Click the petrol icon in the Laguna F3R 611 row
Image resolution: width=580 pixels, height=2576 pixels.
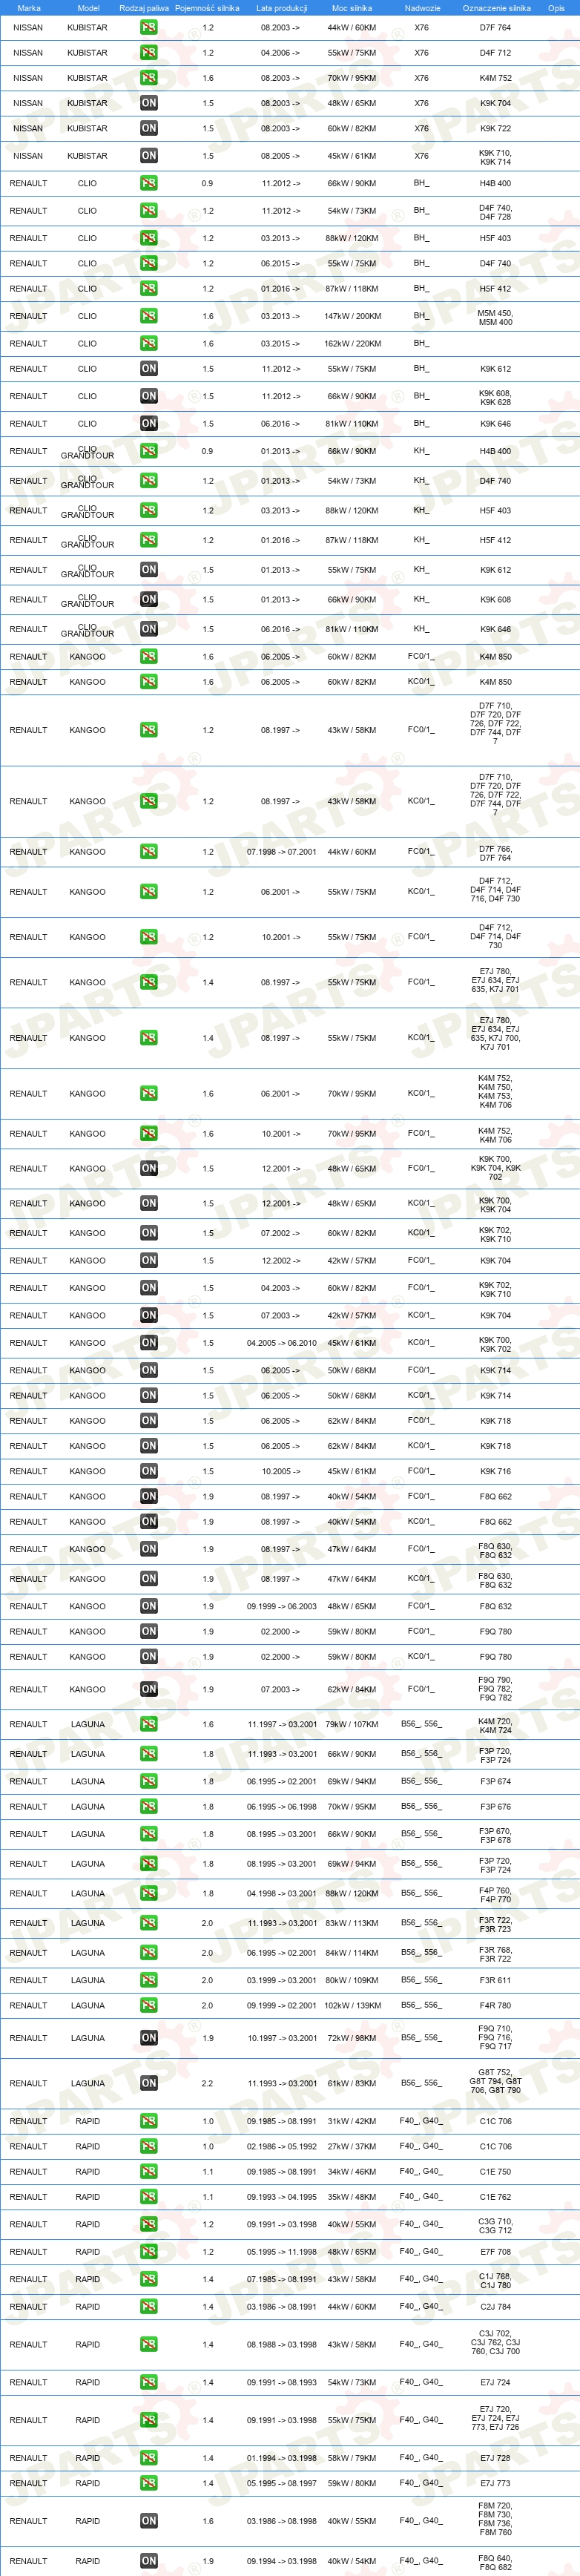(x=148, y=1980)
